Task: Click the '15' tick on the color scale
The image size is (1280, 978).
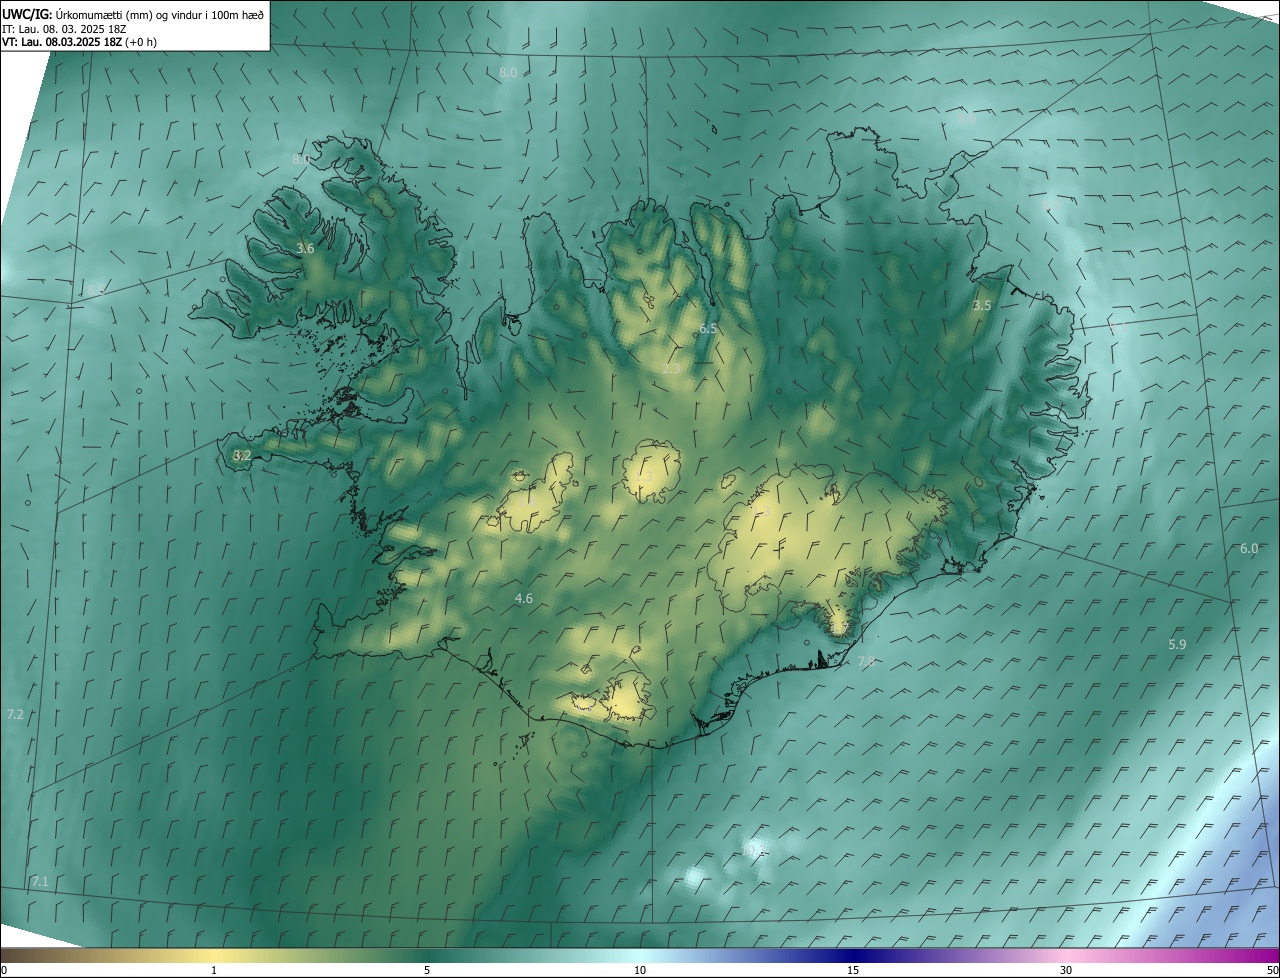Action: click(853, 970)
